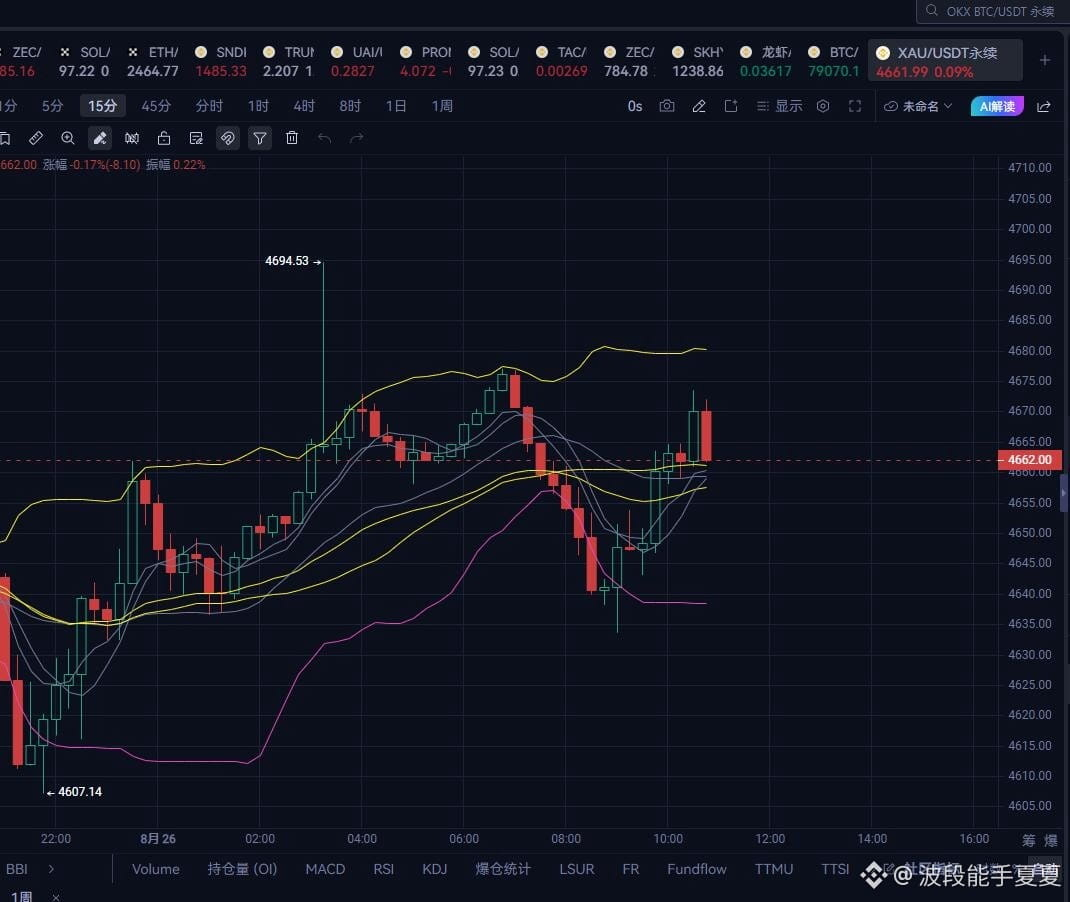
Task: Toggle the Volume indicator
Action: tap(156, 869)
